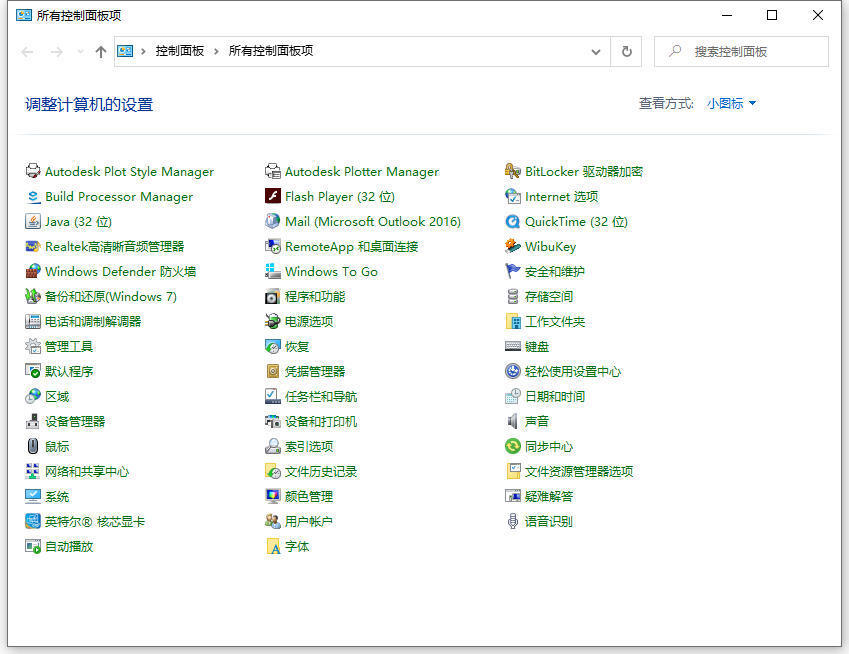
Task: Open the Internet 选项 link
Action: (x=561, y=197)
